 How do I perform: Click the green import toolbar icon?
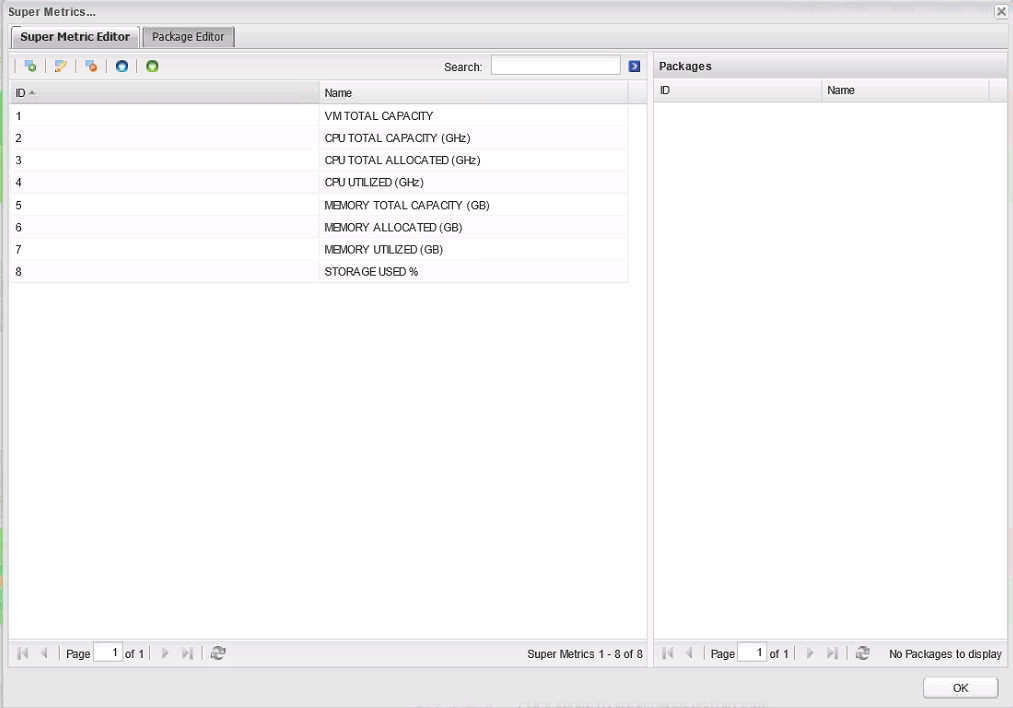click(x=152, y=66)
